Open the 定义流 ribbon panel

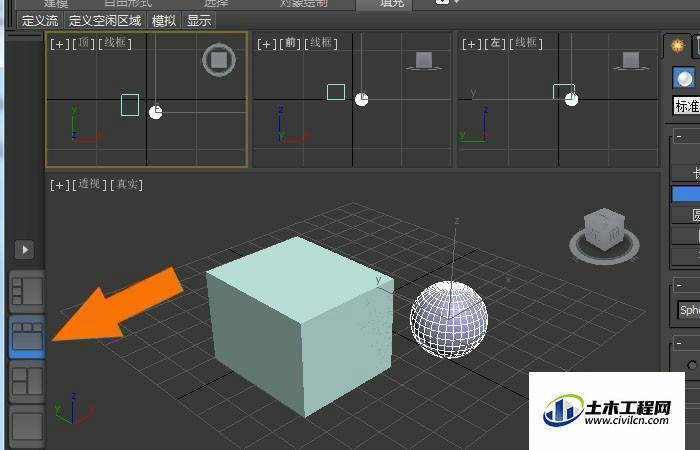tap(40, 21)
